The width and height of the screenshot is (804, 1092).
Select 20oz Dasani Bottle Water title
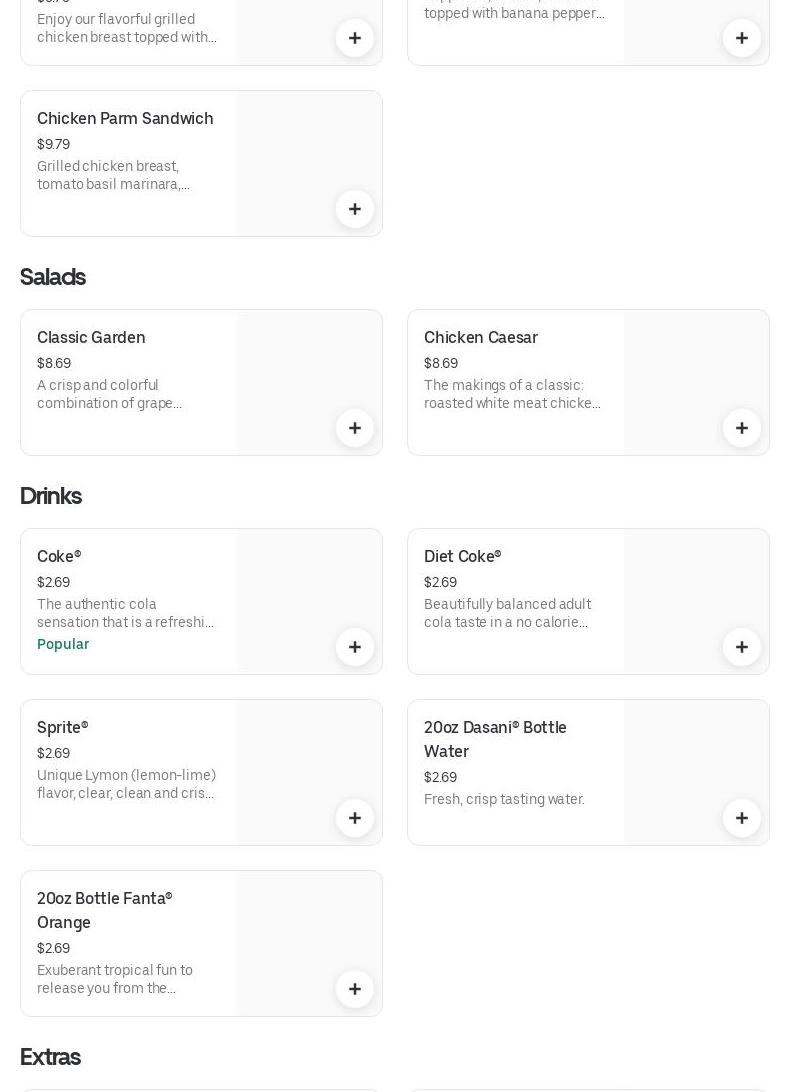click(495, 739)
